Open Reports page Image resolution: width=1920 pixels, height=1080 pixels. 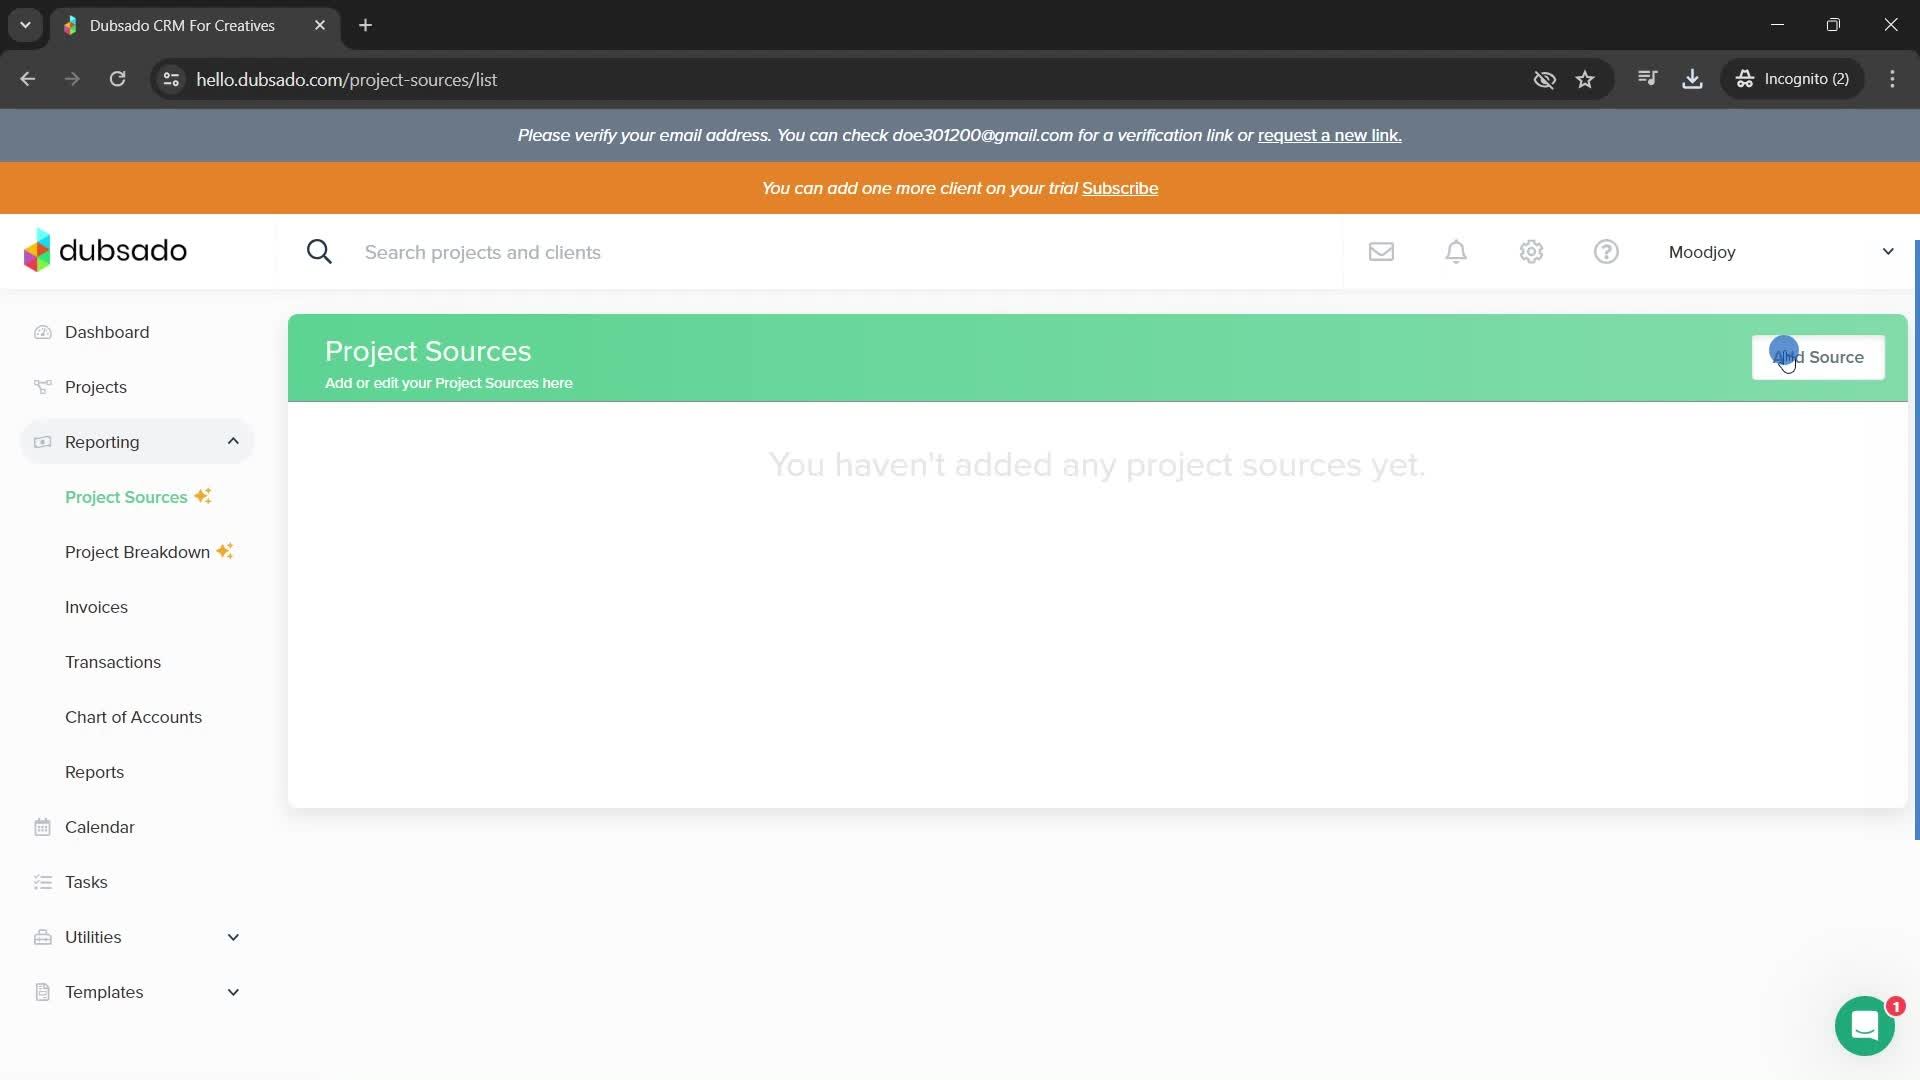94,772
